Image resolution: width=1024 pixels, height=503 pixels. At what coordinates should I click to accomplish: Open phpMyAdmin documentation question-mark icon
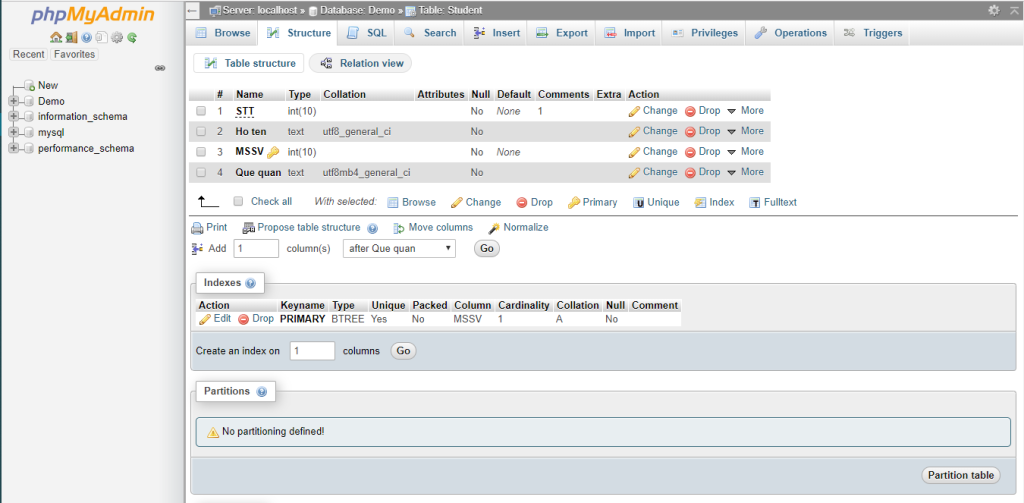[x=86, y=38]
